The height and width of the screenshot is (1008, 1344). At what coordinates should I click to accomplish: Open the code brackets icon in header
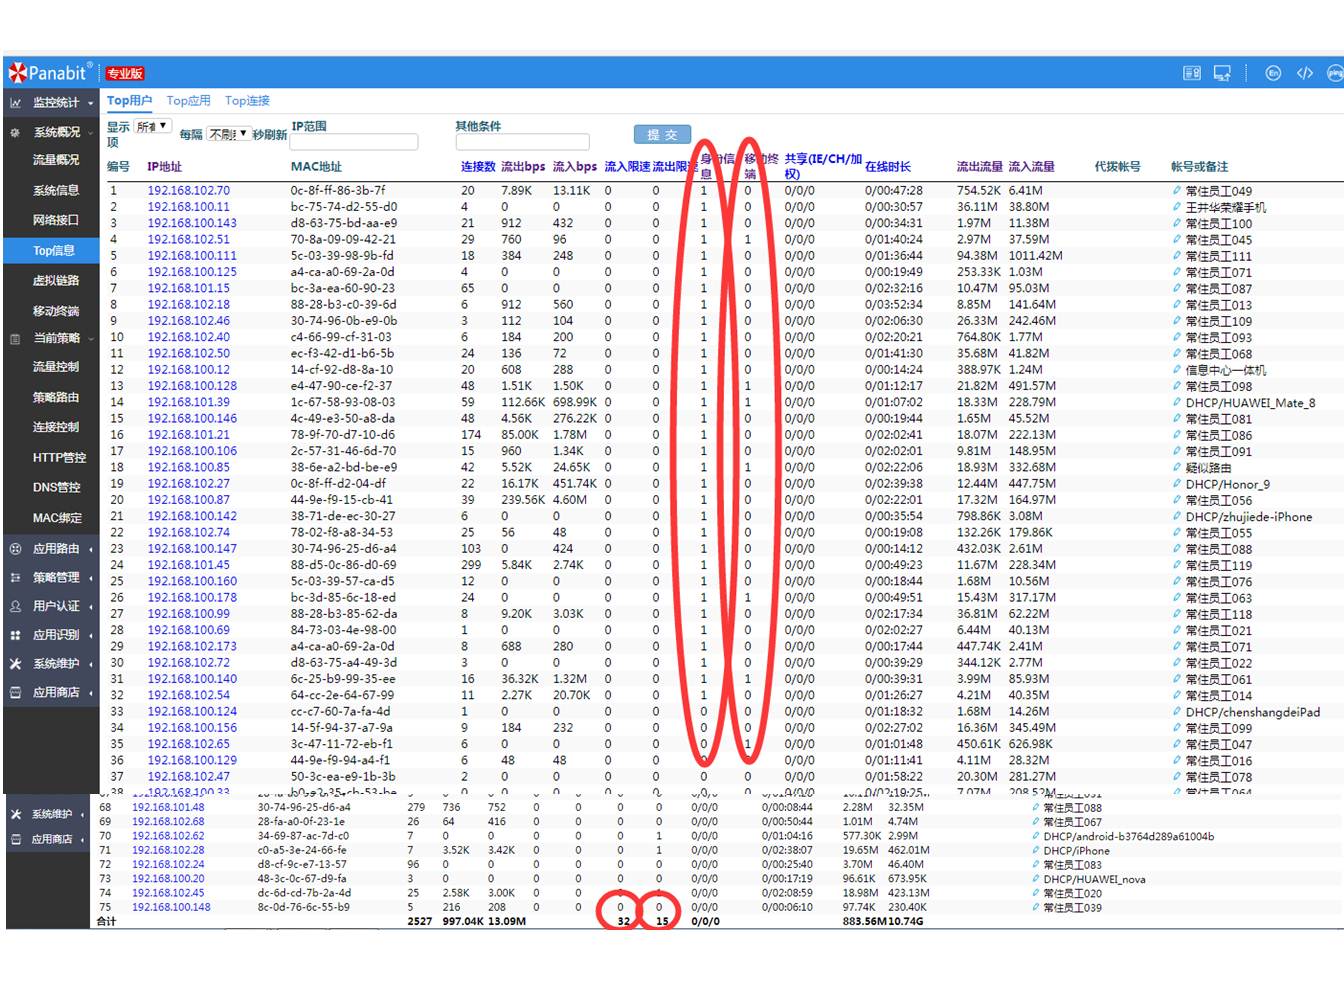1305,73
